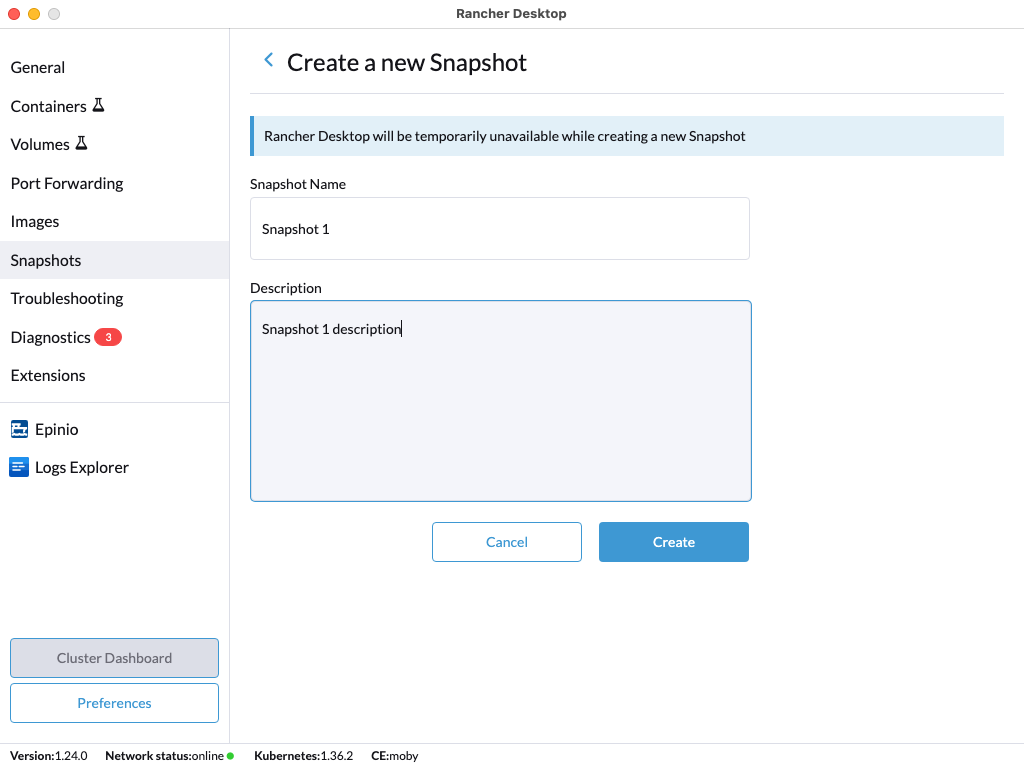Open the Logs Explorer extension
This screenshot has height=768, width=1024.
click(x=114, y=468)
